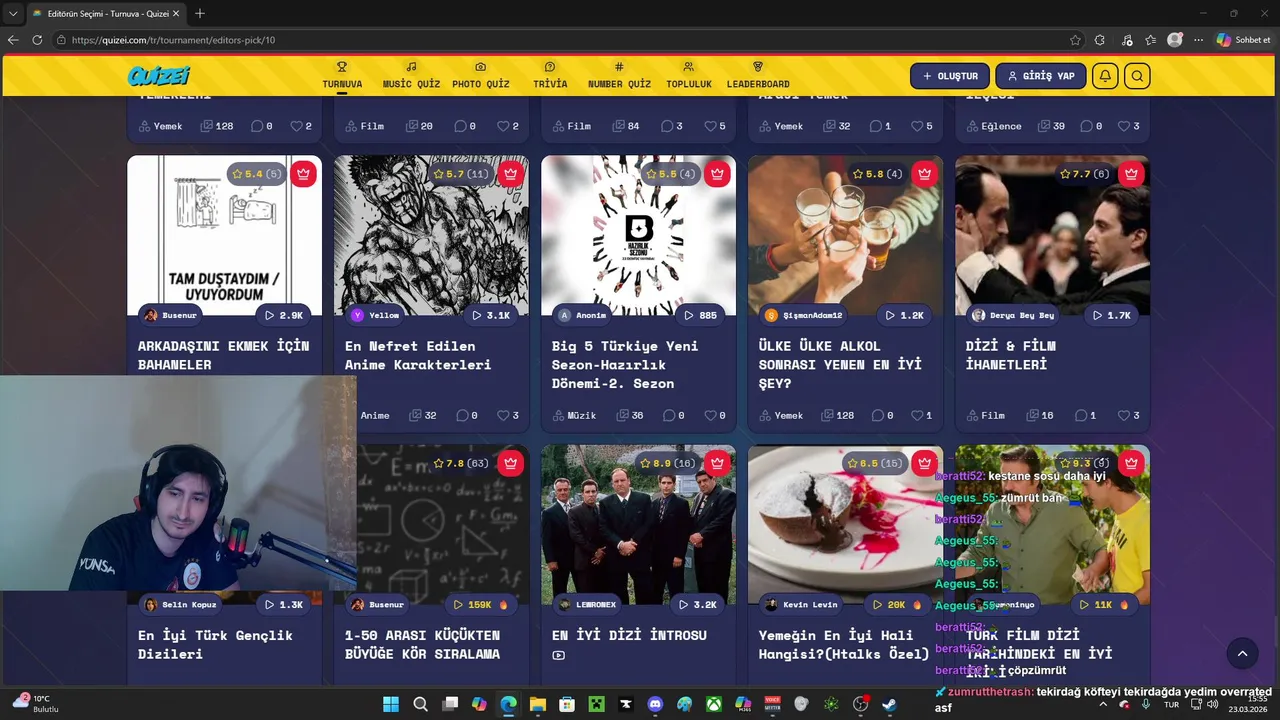Click the 2.9K play count on Bahaneler card
This screenshot has width=1280, height=720.
pos(284,315)
